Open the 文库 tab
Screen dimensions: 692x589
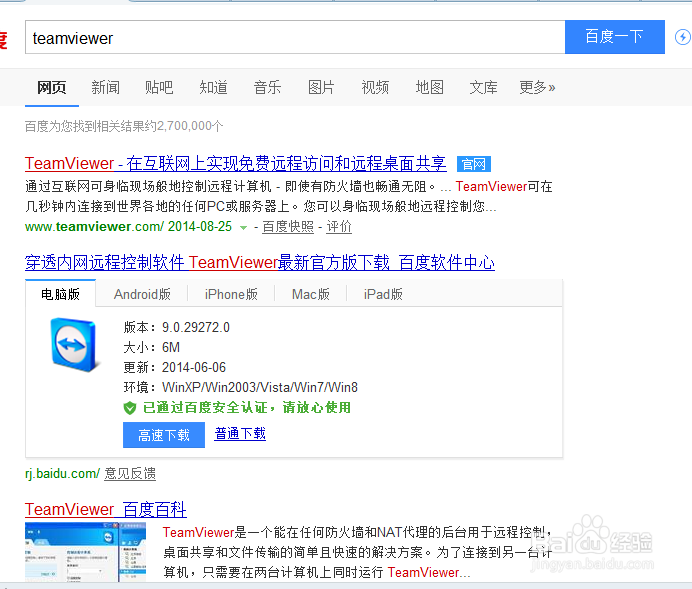click(483, 87)
